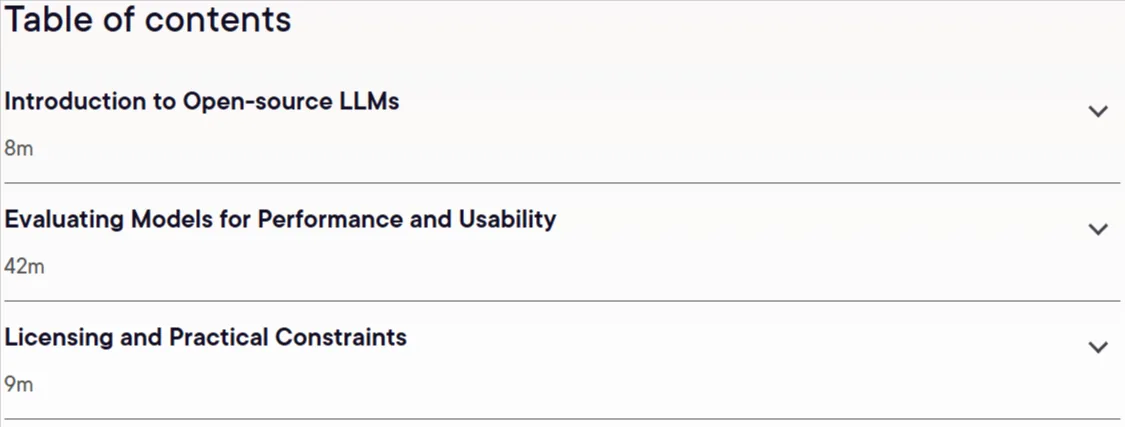The image size is (1125, 427).
Task: Click the 9m duration label
Action: click(x=19, y=384)
